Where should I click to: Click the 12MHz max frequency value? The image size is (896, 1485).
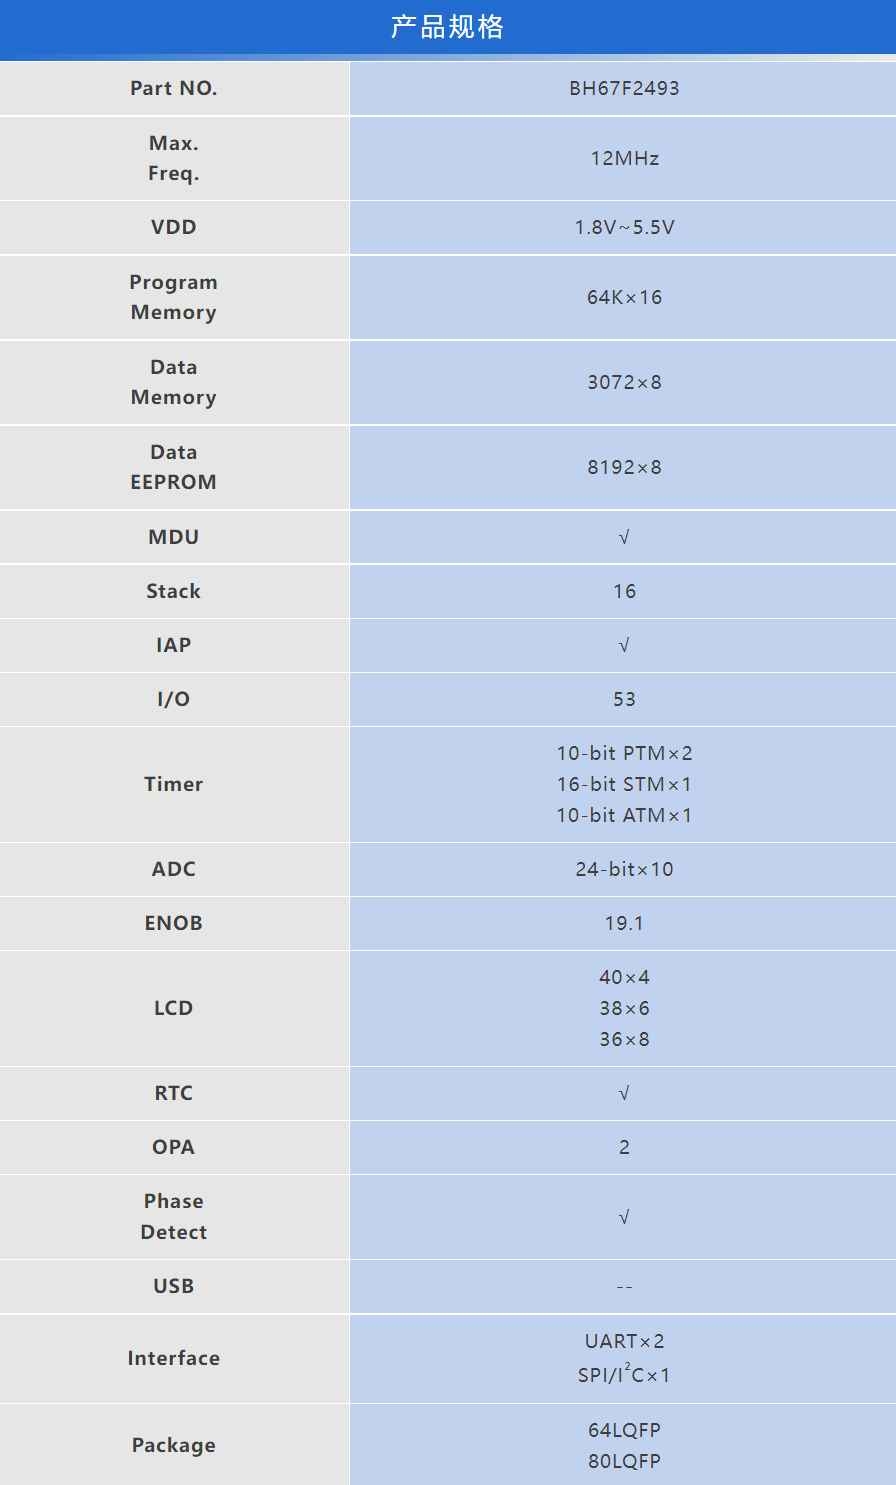[x=624, y=158]
